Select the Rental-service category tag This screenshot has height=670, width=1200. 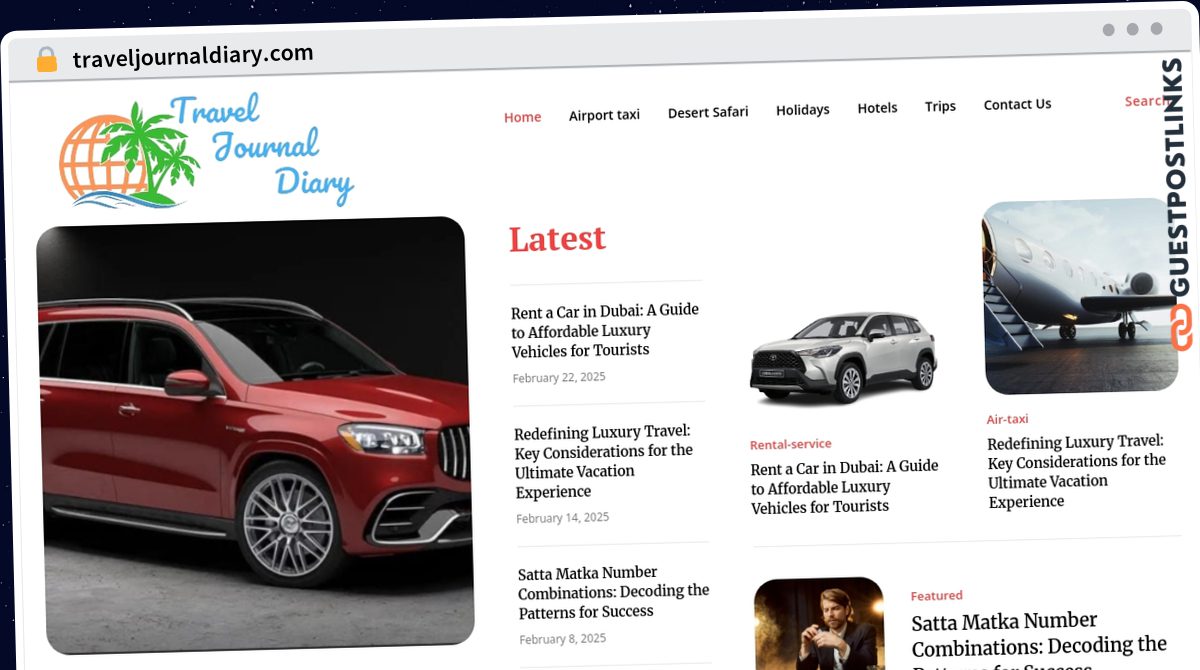790,444
